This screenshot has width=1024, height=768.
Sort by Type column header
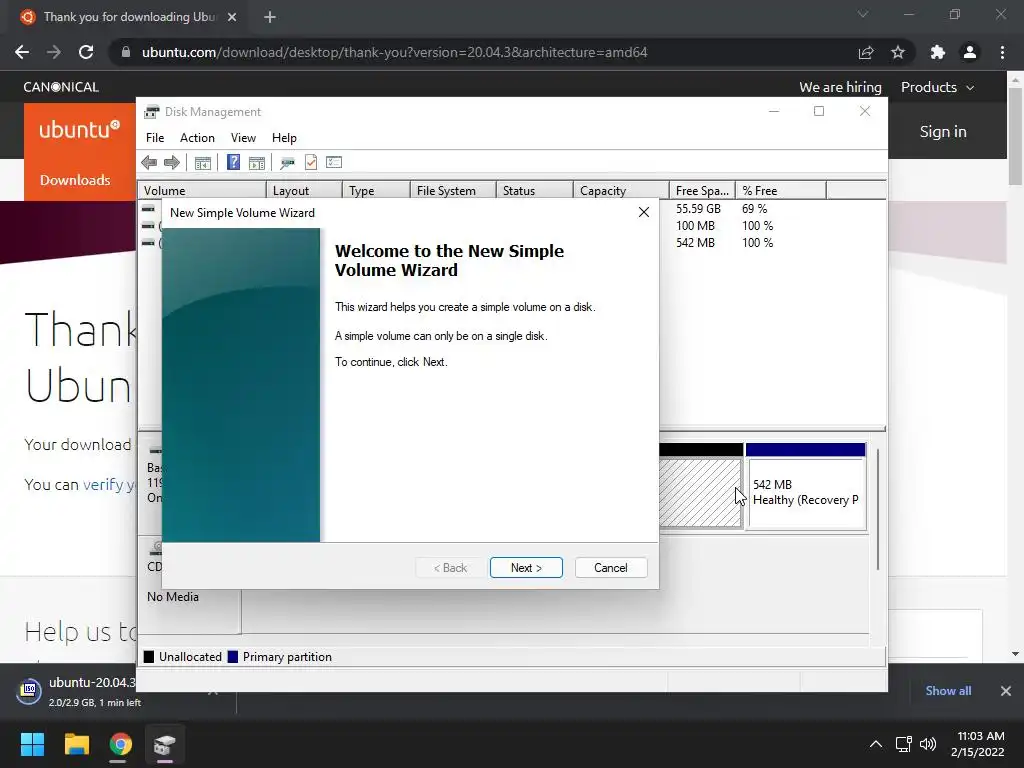376,191
